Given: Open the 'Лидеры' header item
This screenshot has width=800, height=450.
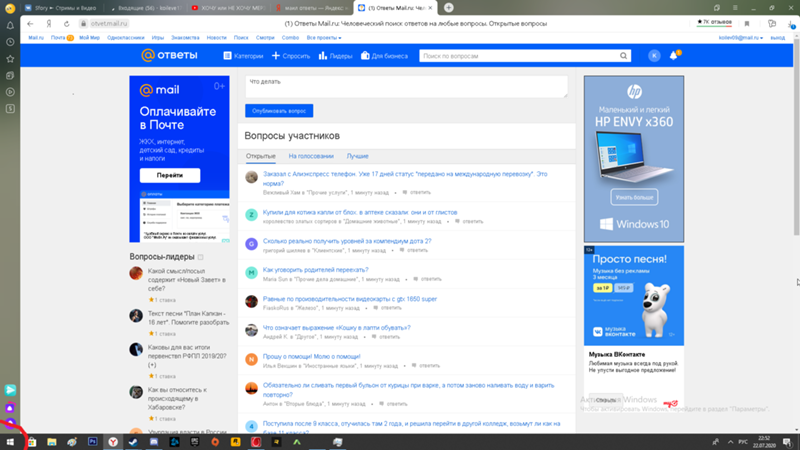Looking at the screenshot, I should 335,56.
